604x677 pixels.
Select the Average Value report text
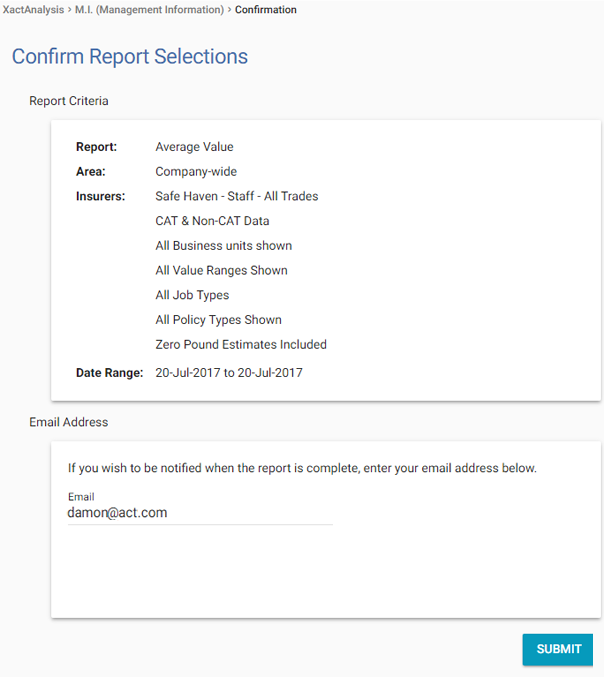(x=194, y=147)
